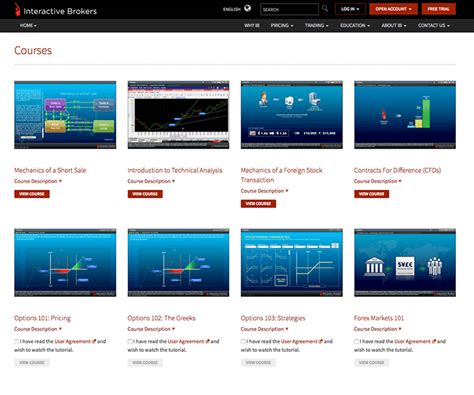Click the User Agreement link under Forex Markets 101

[413, 341]
